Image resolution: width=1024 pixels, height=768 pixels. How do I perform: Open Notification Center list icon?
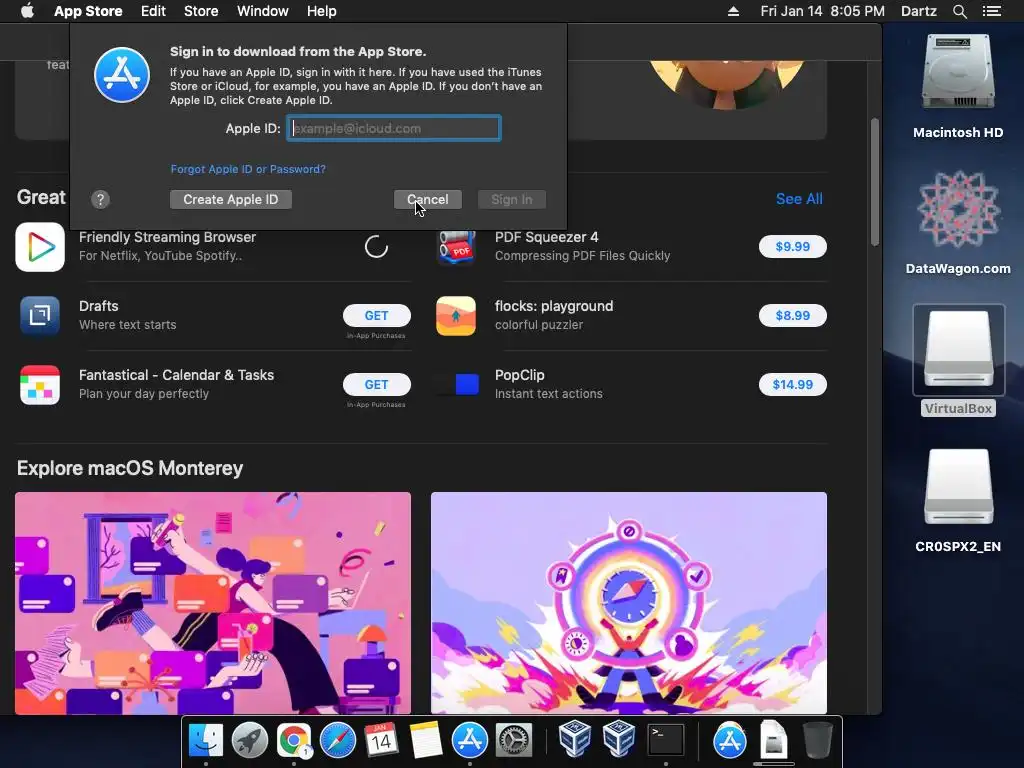click(x=992, y=11)
